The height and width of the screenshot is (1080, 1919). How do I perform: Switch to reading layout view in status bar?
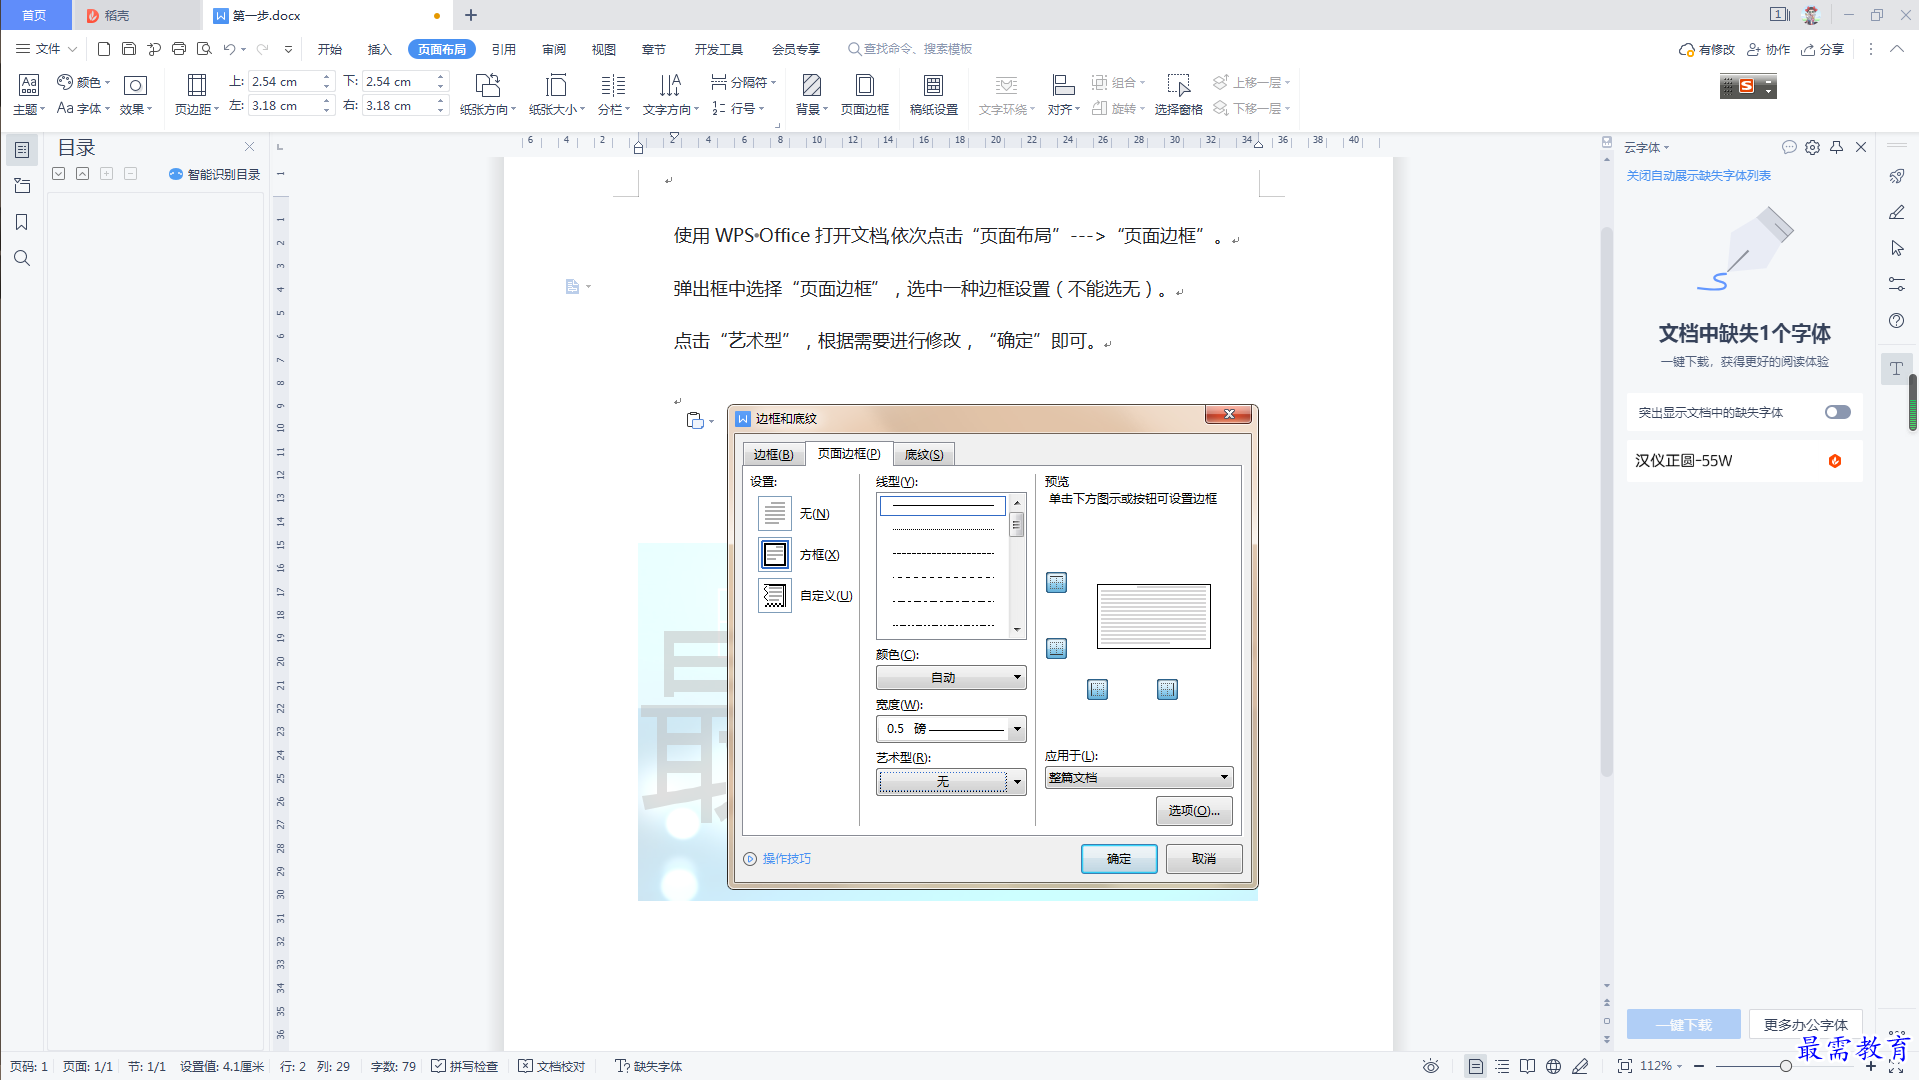coord(1527,1066)
